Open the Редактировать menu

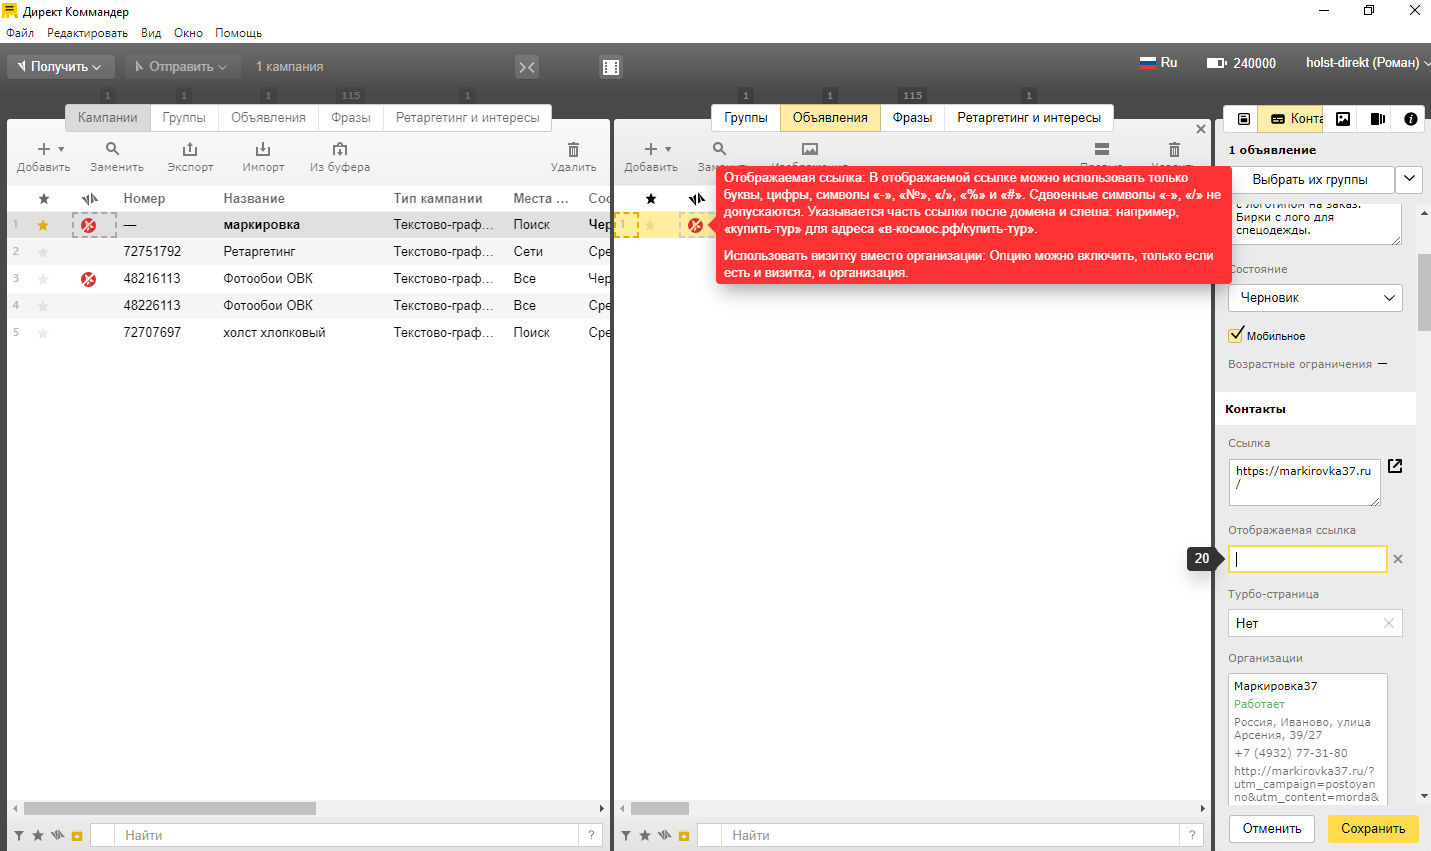coord(87,33)
